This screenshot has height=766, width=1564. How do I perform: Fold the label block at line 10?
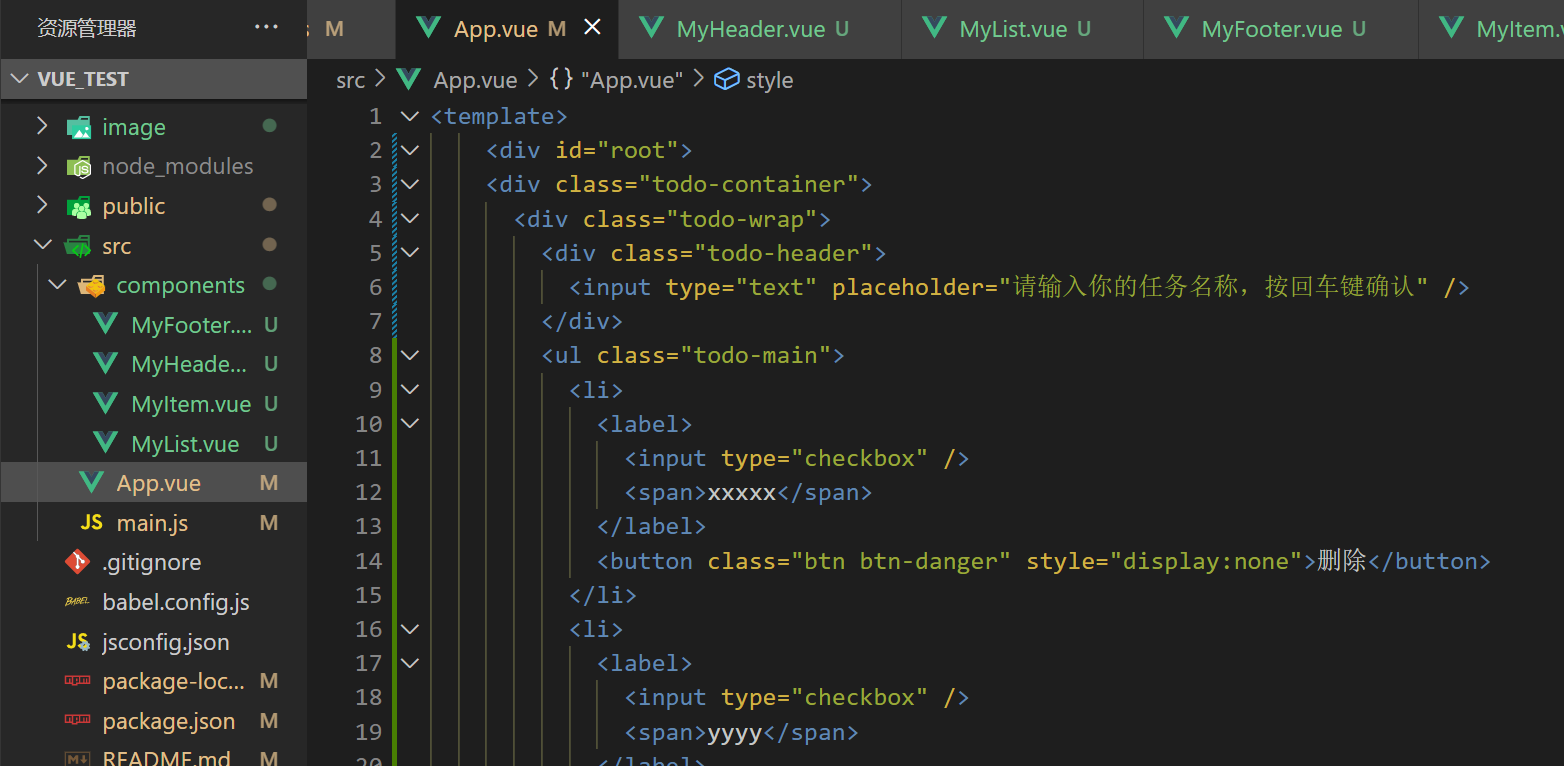pyautogui.click(x=410, y=423)
